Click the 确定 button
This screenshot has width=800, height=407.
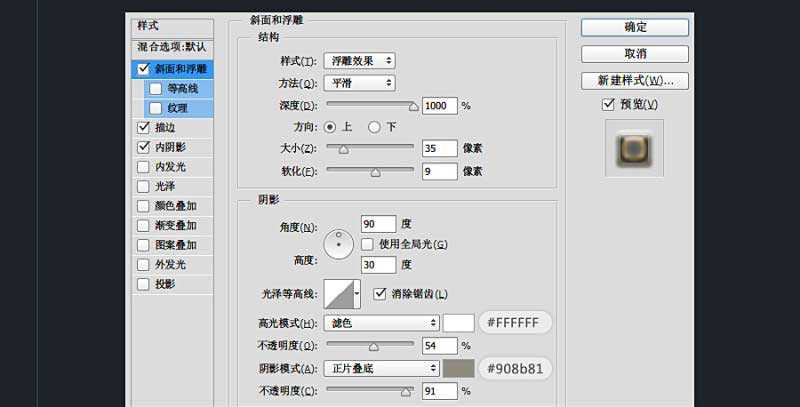634,27
